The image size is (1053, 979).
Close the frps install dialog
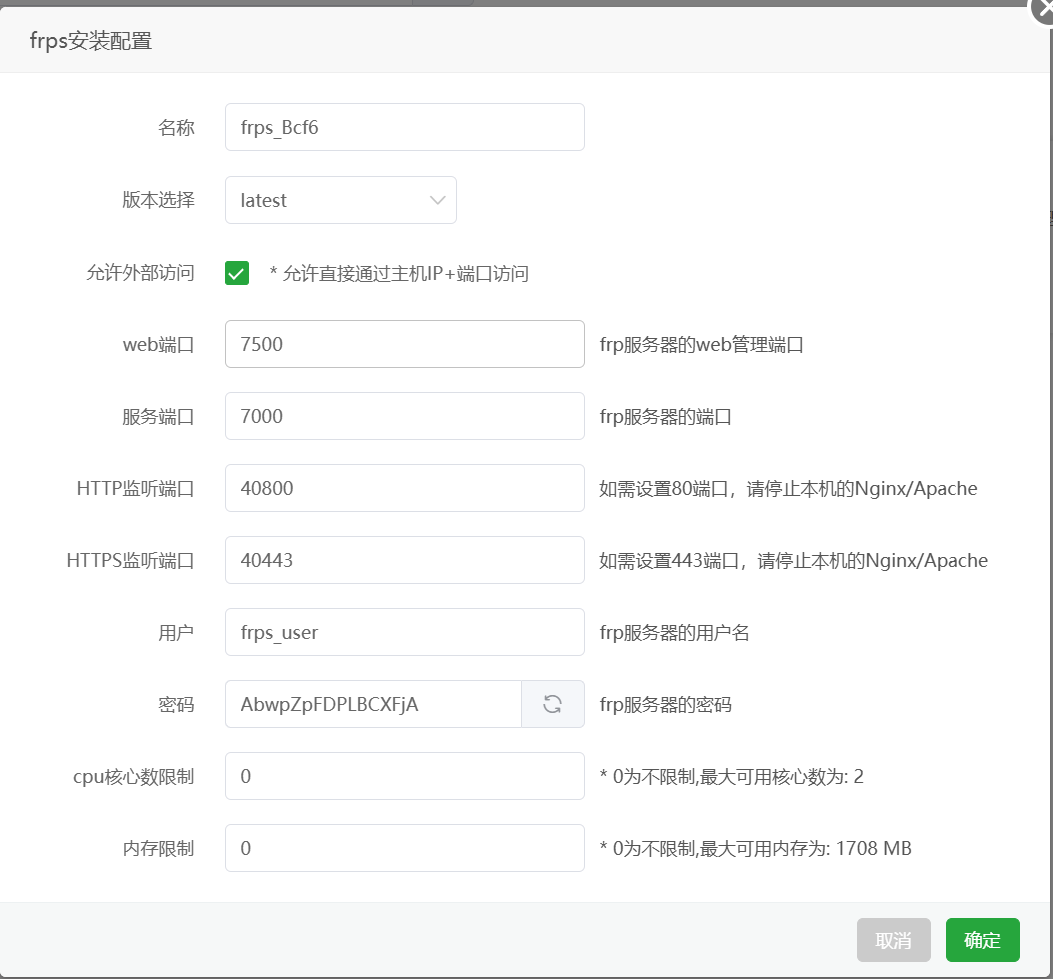[1043, 10]
